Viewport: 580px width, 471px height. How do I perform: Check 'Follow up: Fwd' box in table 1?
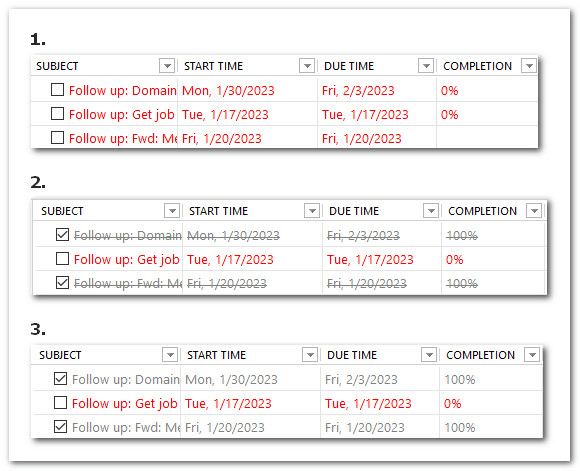tap(57, 138)
